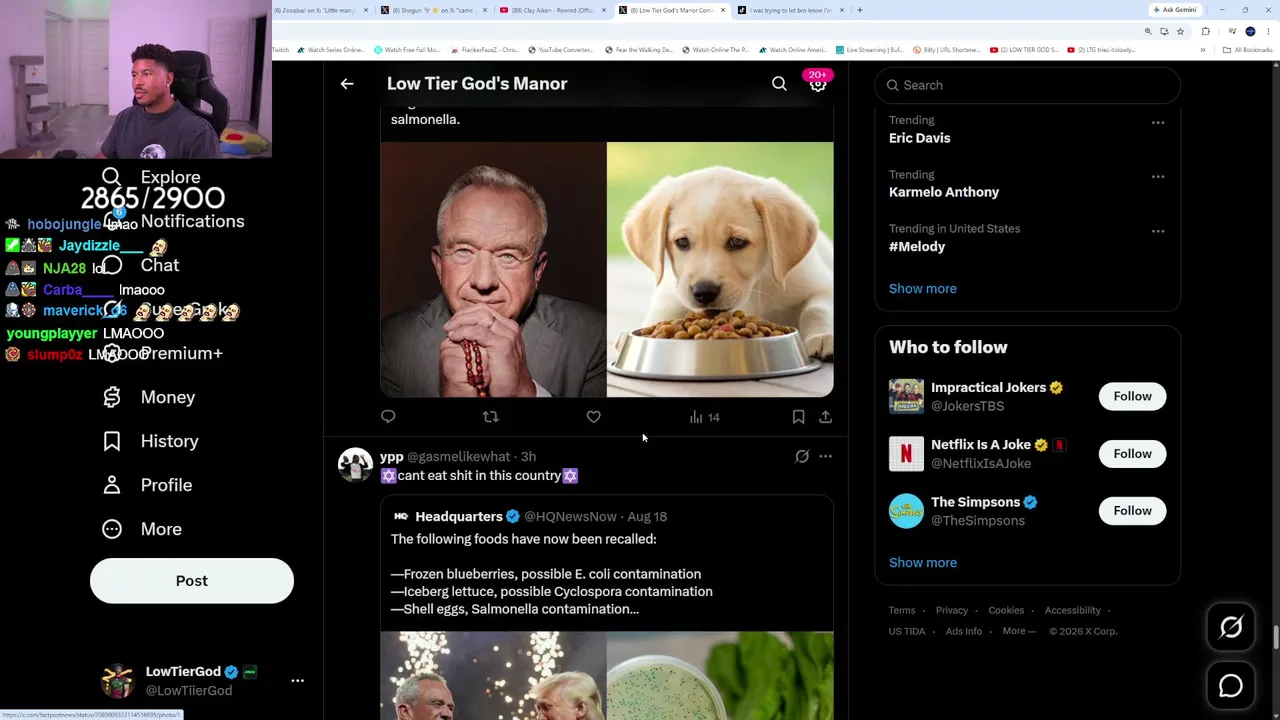Open the Accessibility footer link
The width and height of the screenshot is (1280, 720).
pyautogui.click(x=1072, y=610)
